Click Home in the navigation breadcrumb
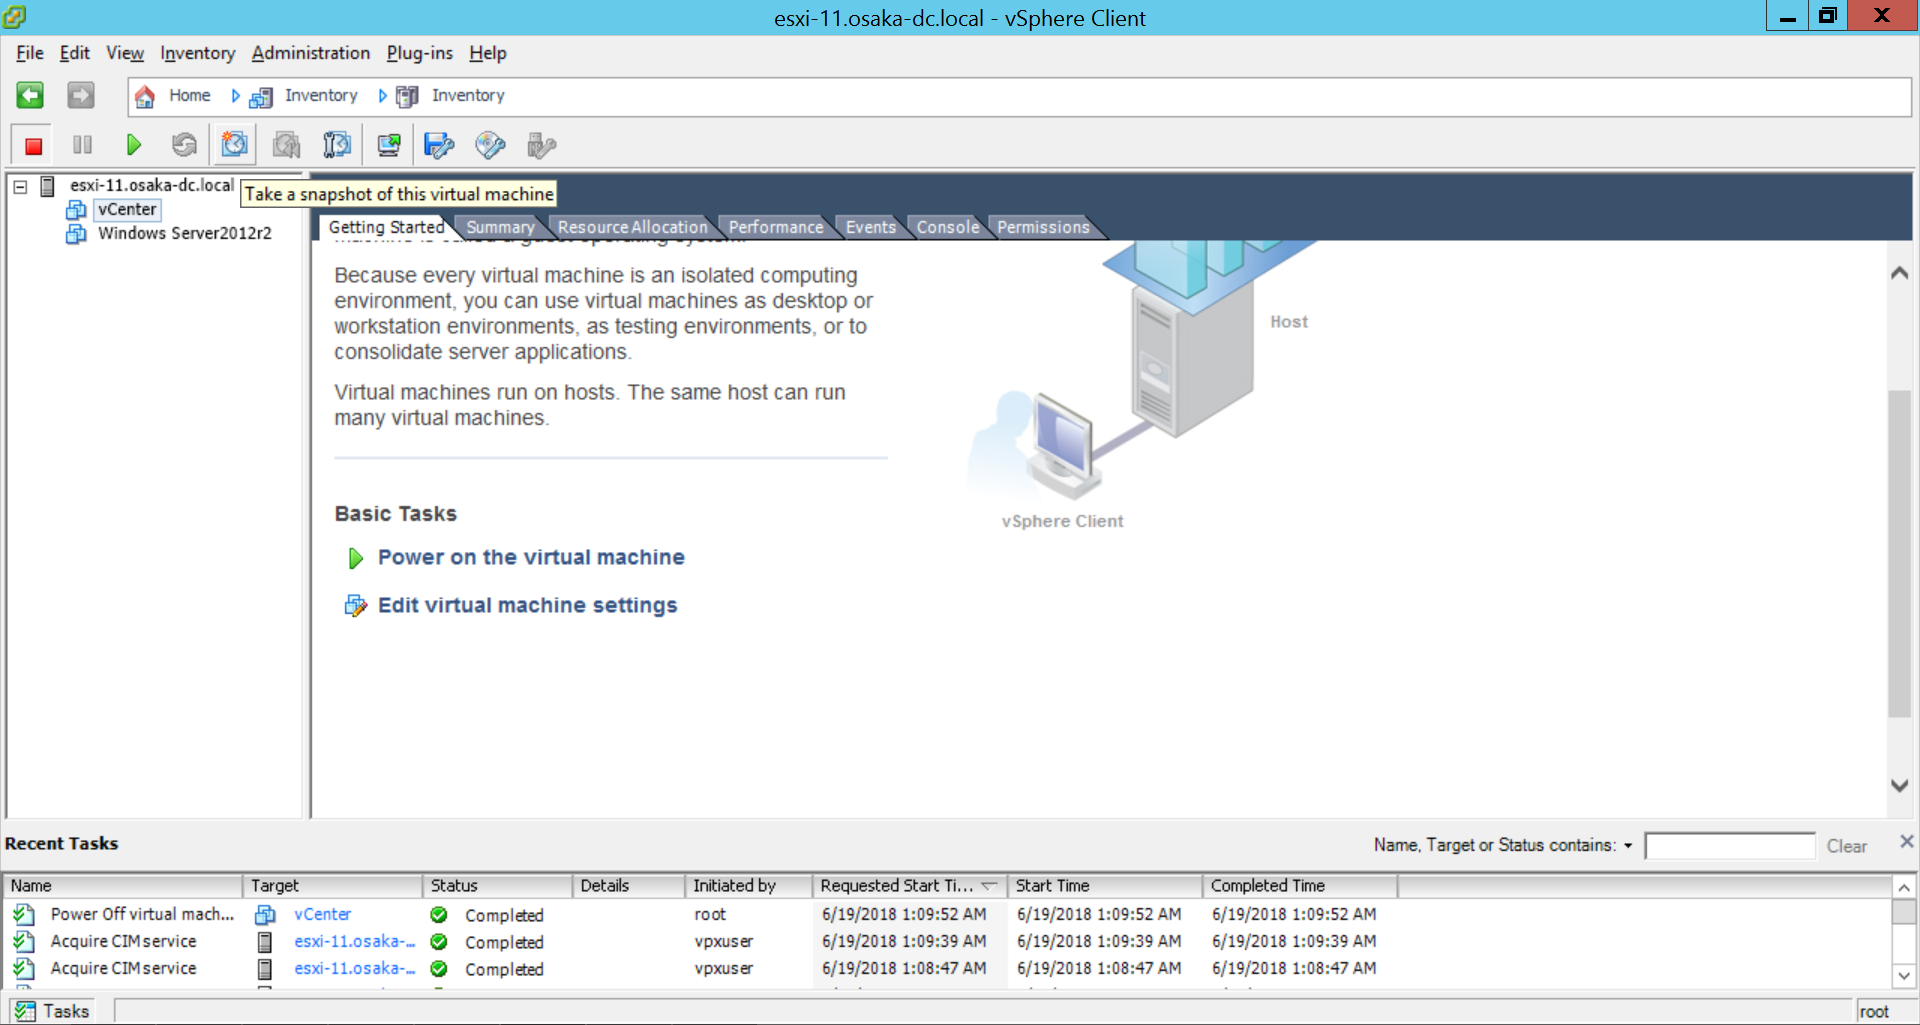1920x1025 pixels. (190, 96)
